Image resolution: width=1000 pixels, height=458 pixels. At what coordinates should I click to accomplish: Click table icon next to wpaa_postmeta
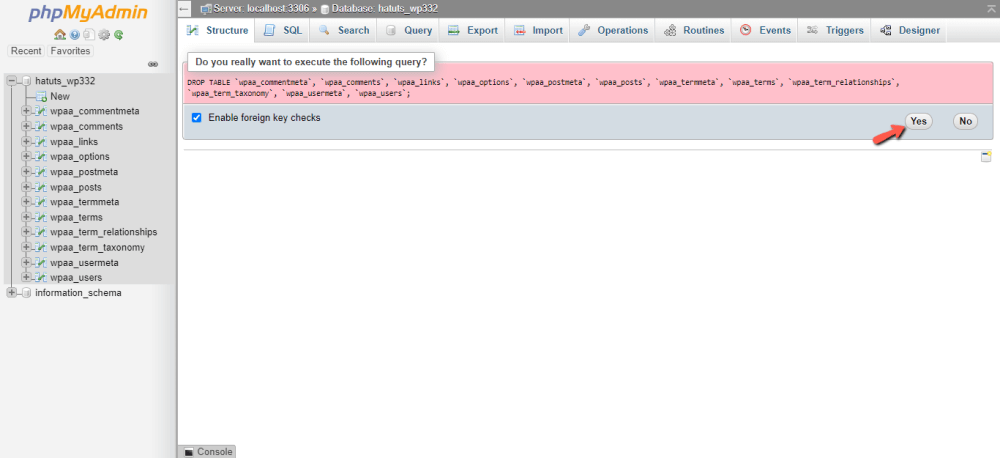[x=41, y=172]
